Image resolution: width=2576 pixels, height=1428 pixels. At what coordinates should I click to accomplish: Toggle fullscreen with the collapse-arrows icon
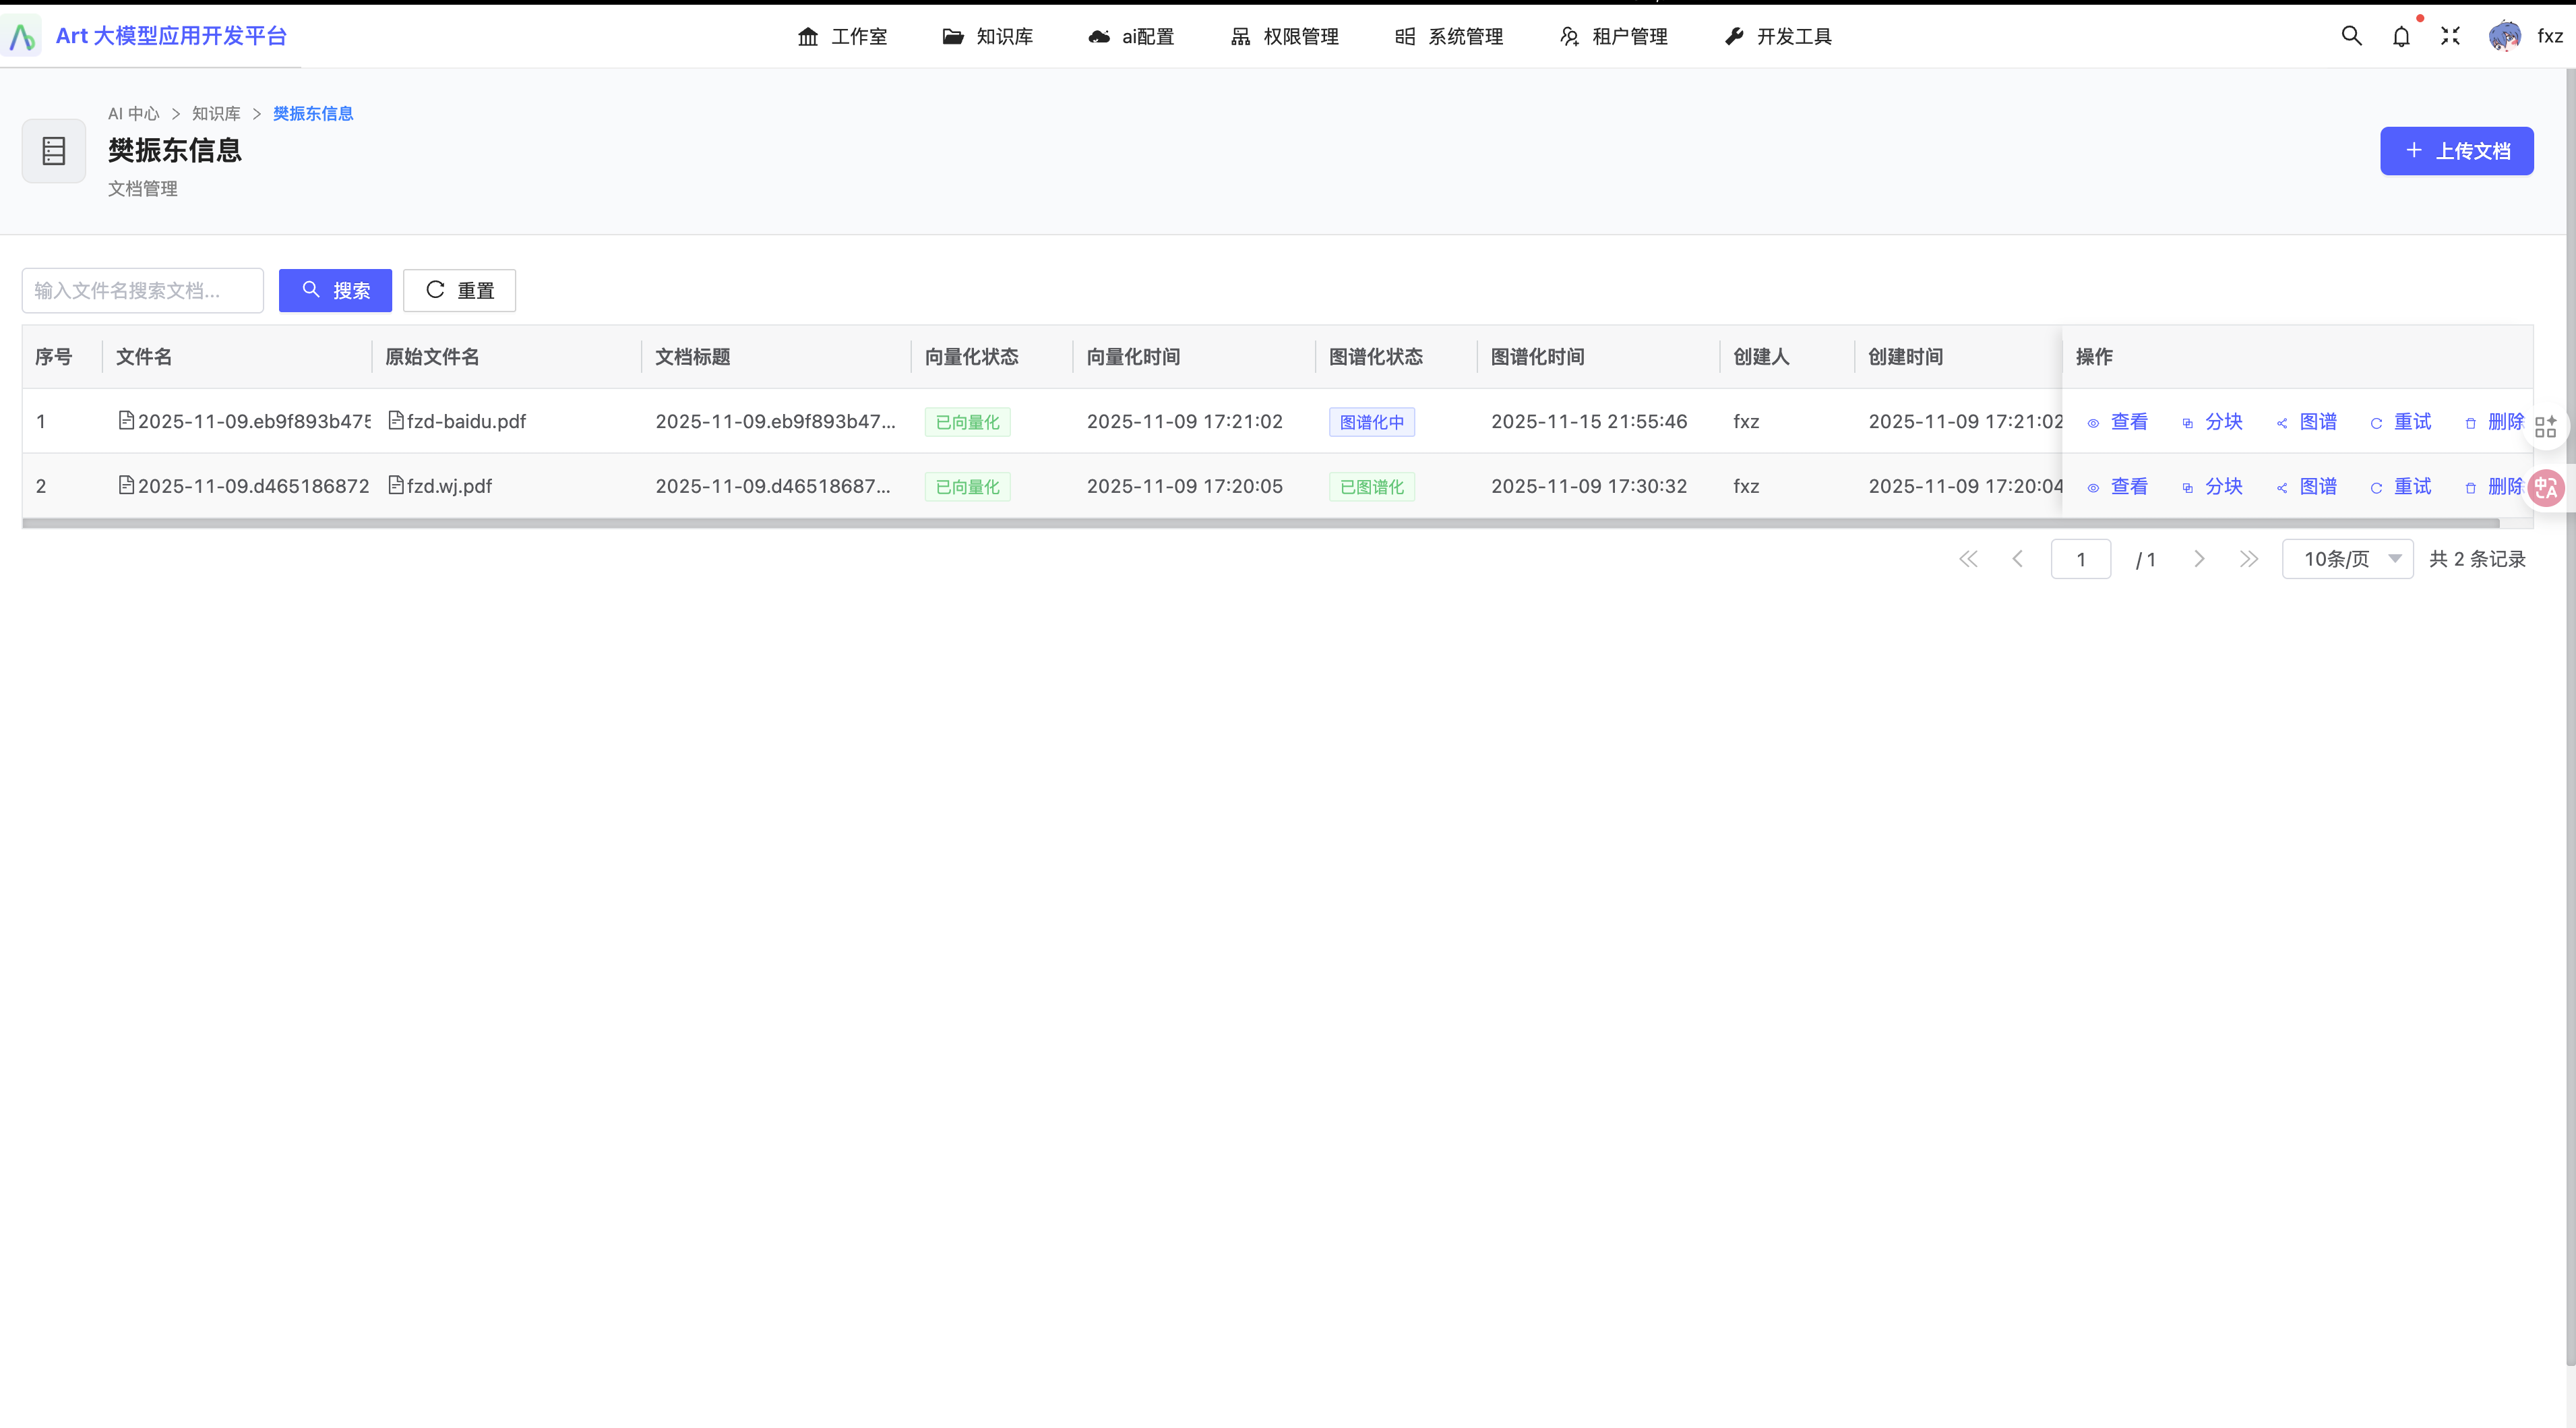(2450, 36)
